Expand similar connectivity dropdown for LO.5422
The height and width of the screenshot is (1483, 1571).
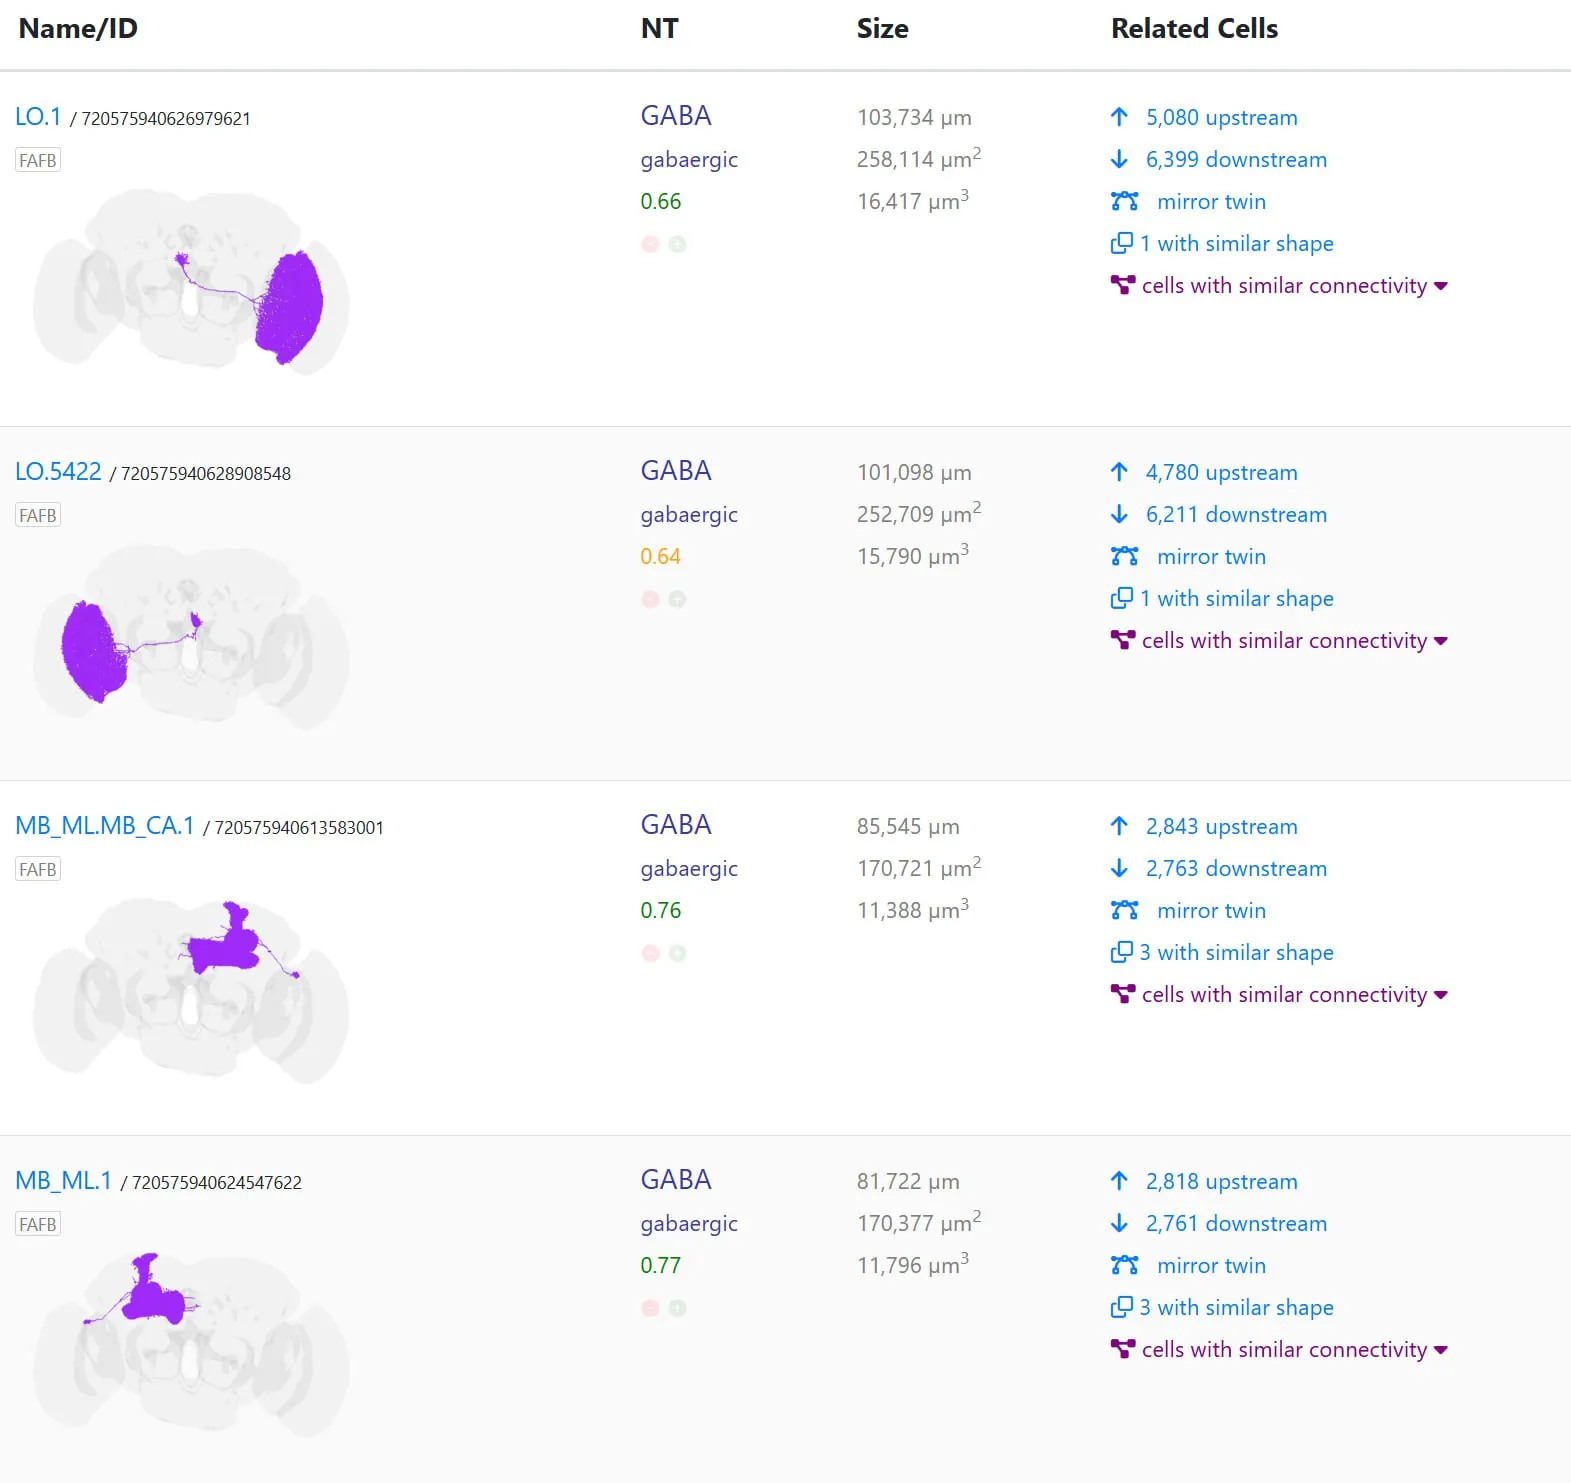pyautogui.click(x=1440, y=641)
